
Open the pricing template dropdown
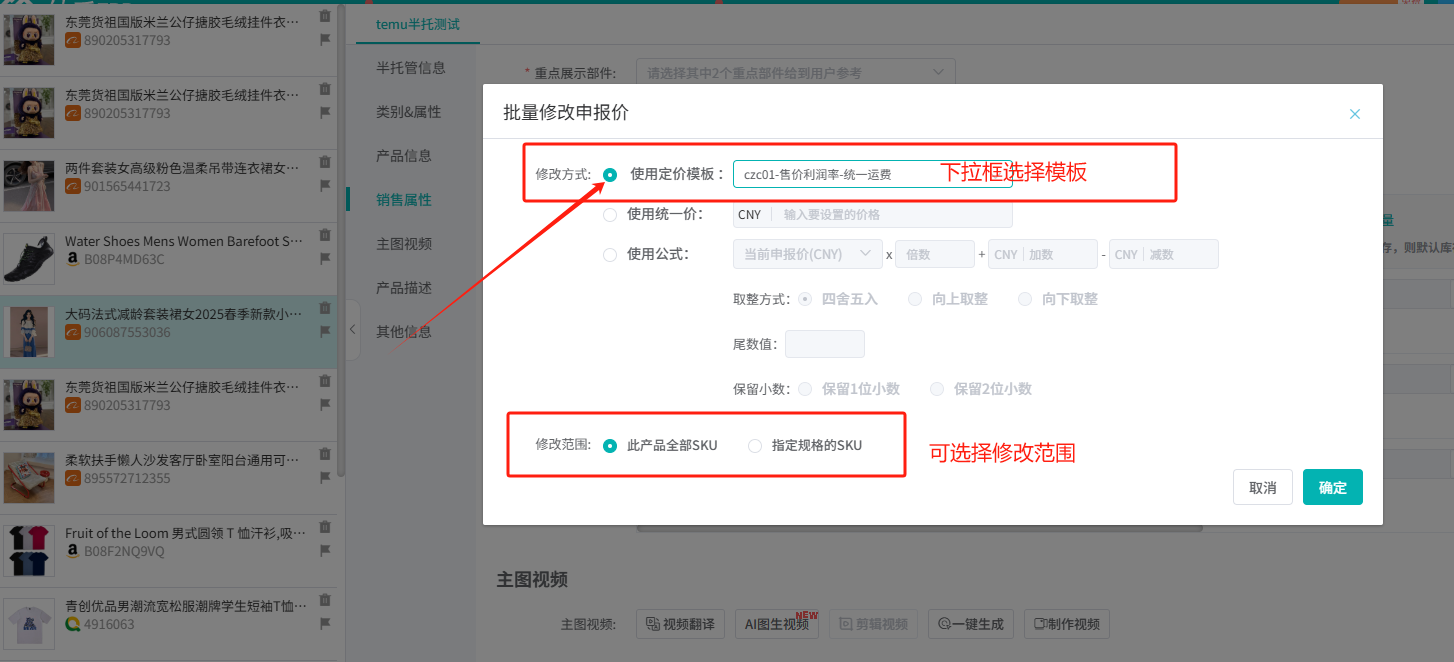873,174
